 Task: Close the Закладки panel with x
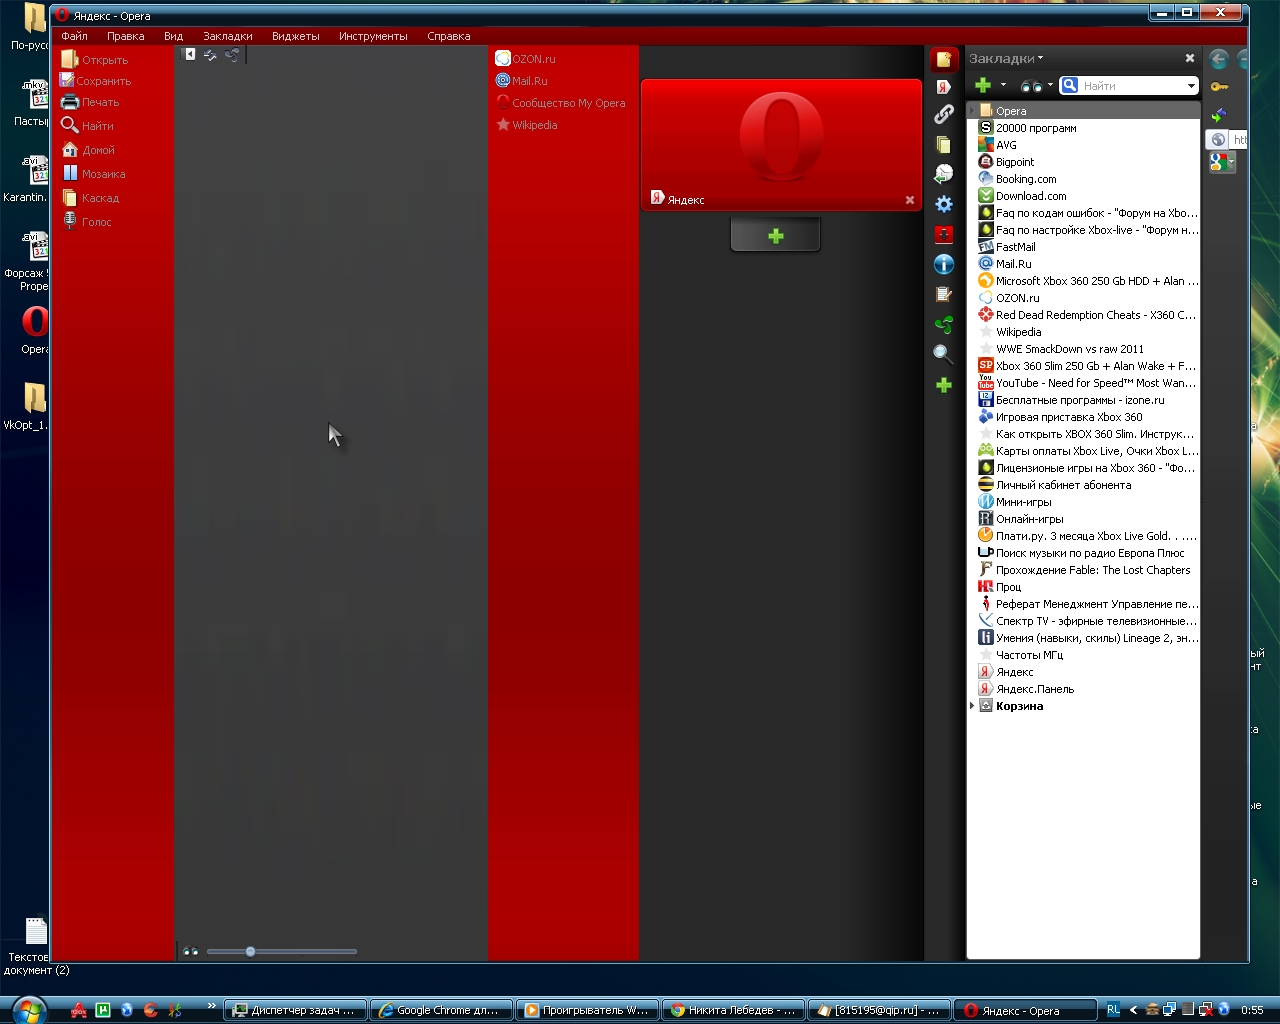pos(1190,58)
